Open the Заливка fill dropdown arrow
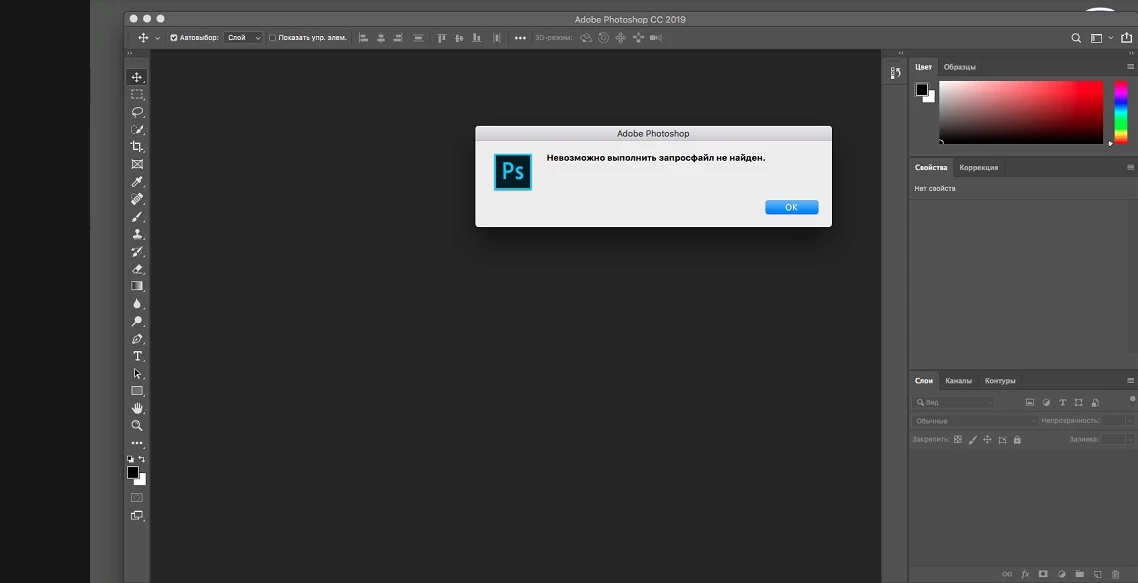This screenshot has height=583, width=1138. (1129, 440)
